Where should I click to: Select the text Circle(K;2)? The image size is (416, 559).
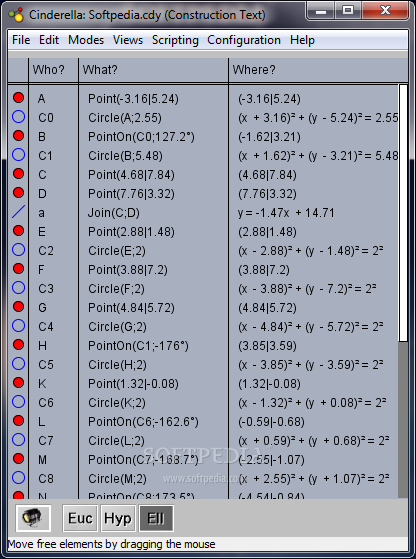pyautogui.click(x=117, y=403)
